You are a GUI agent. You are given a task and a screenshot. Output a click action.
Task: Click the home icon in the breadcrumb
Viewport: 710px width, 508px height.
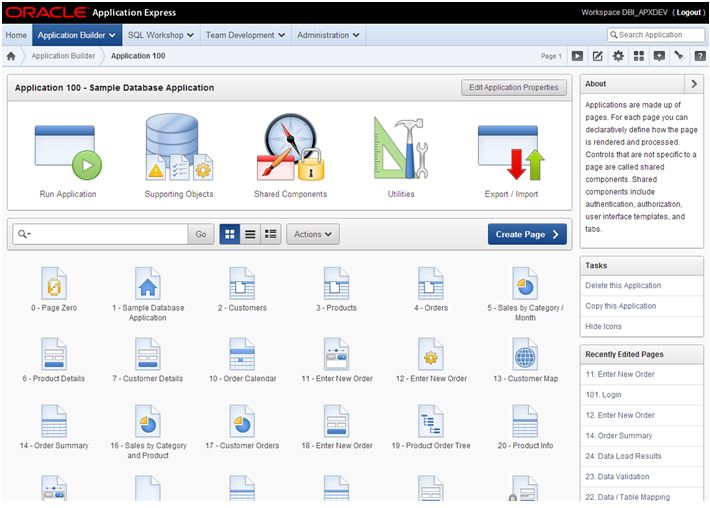[x=11, y=56]
